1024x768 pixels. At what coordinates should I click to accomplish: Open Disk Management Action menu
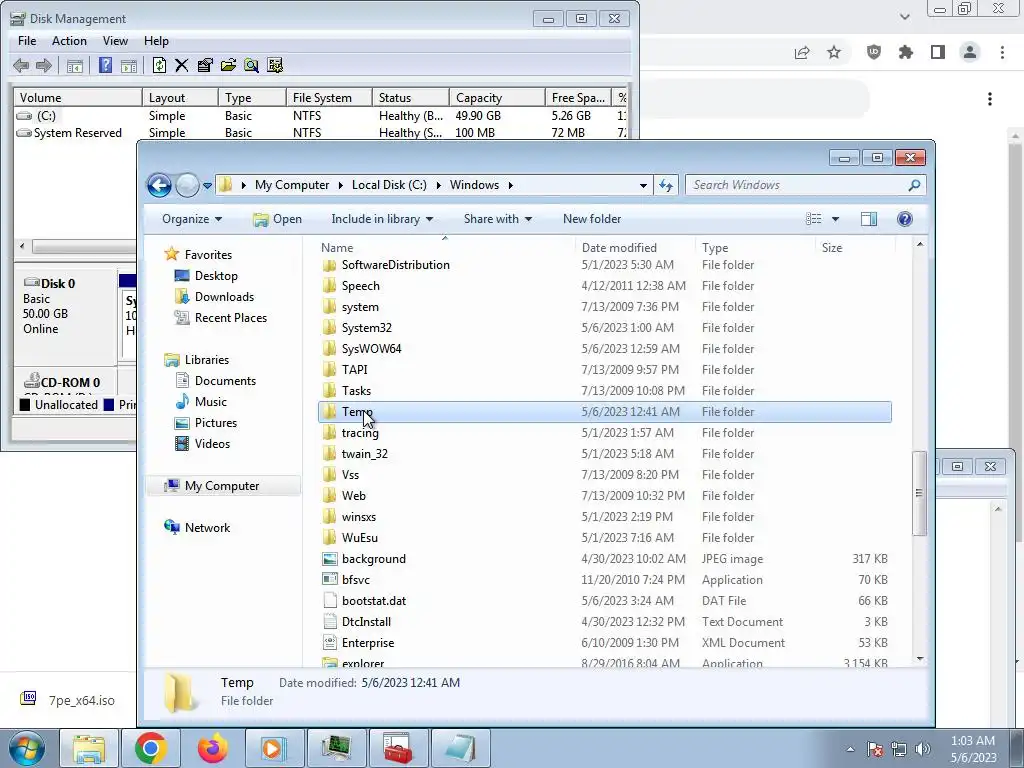[x=69, y=40]
